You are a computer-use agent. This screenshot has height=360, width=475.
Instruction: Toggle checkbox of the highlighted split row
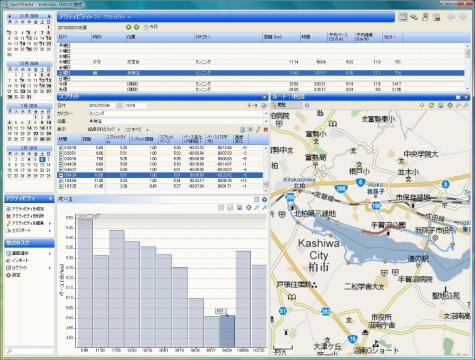(x=61, y=175)
